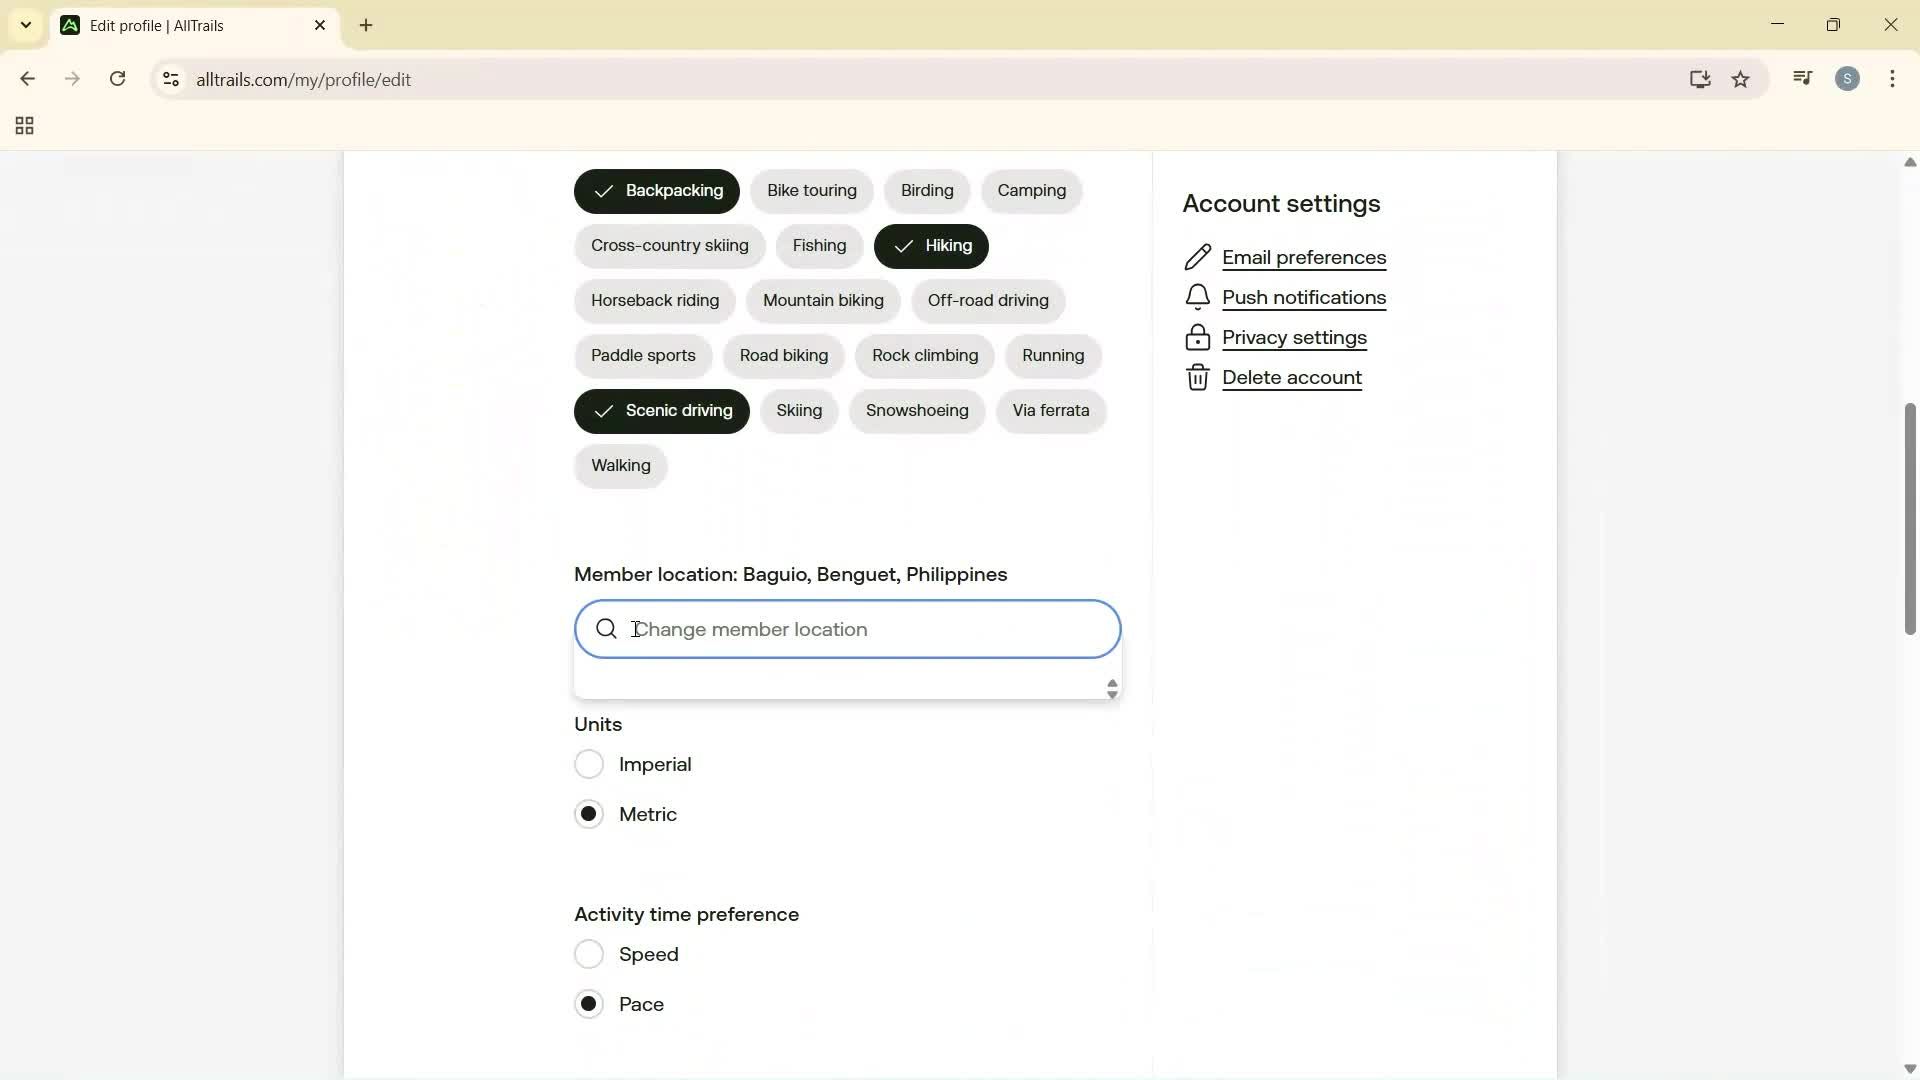1920x1080 pixels.
Task: Select the Imperial units radio button
Action: (x=589, y=763)
